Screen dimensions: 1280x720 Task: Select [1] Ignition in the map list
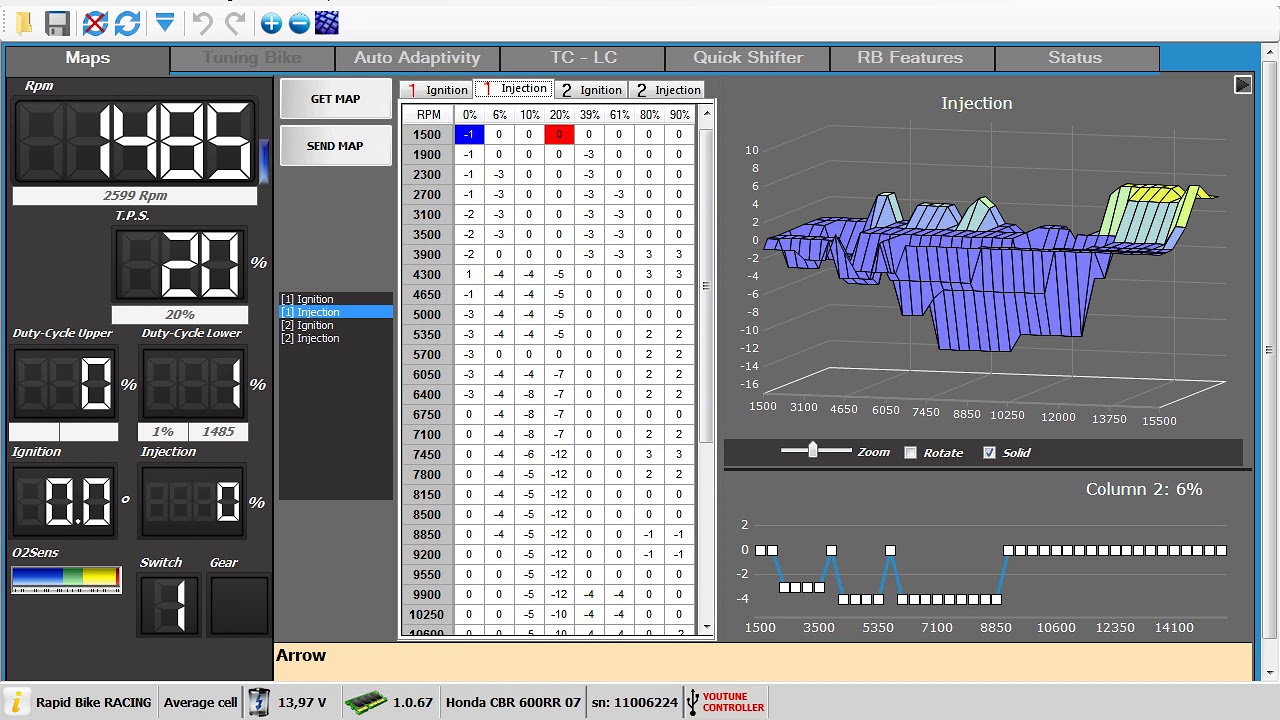click(x=335, y=299)
